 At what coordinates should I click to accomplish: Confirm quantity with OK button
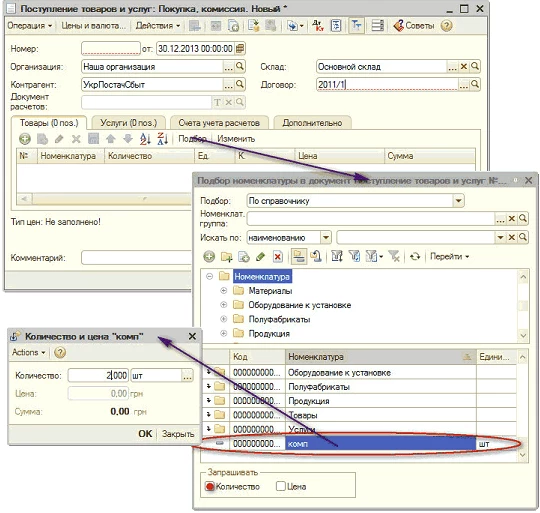tap(145, 433)
